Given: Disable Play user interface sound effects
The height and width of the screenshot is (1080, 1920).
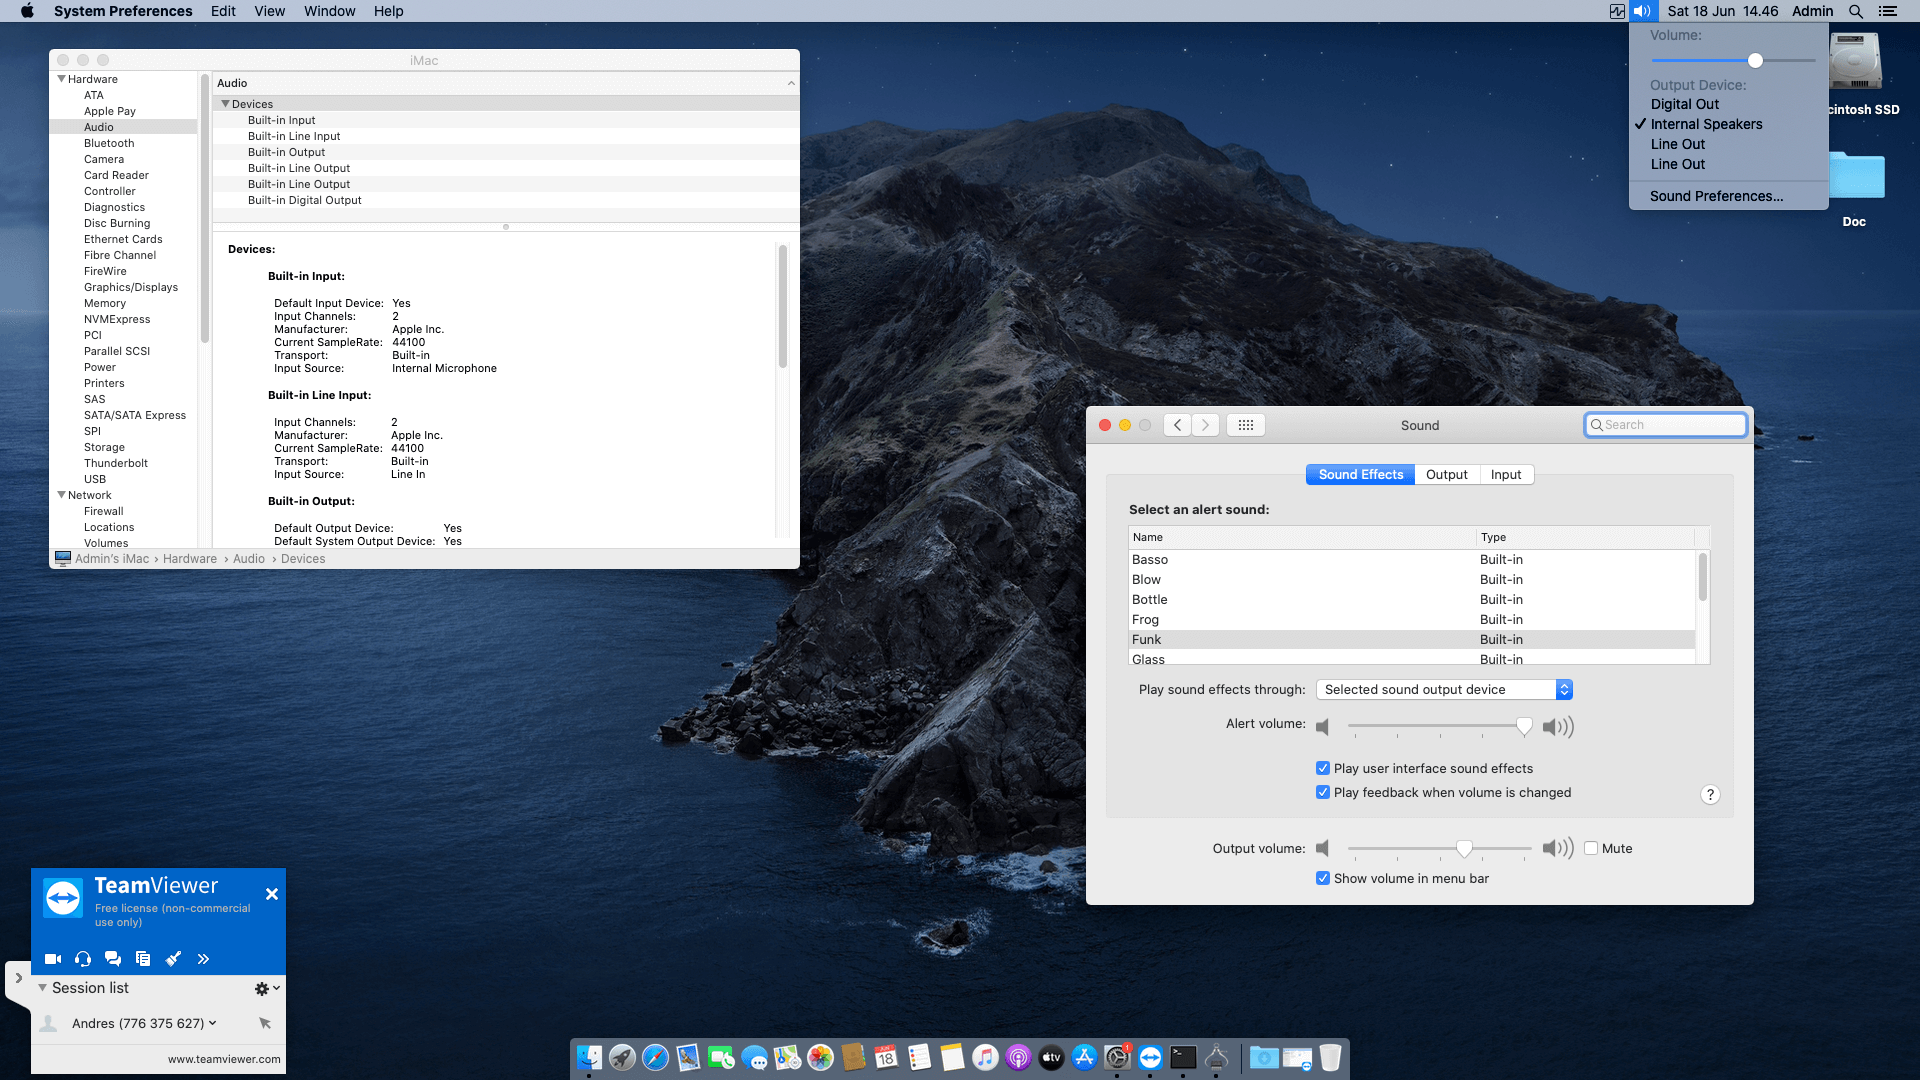Looking at the screenshot, I should [x=1322, y=768].
